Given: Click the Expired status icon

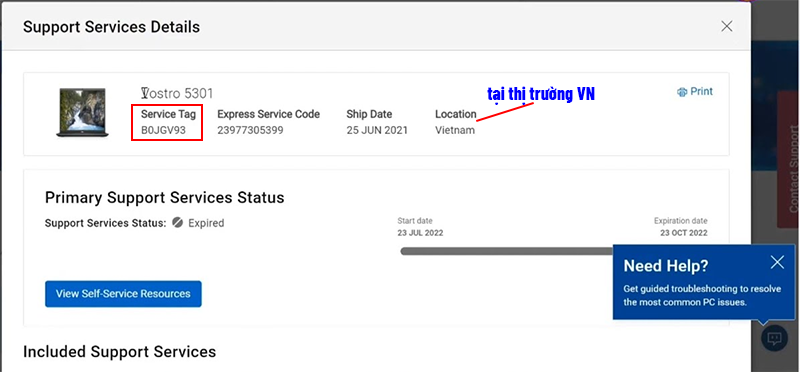Looking at the screenshot, I should (x=177, y=223).
